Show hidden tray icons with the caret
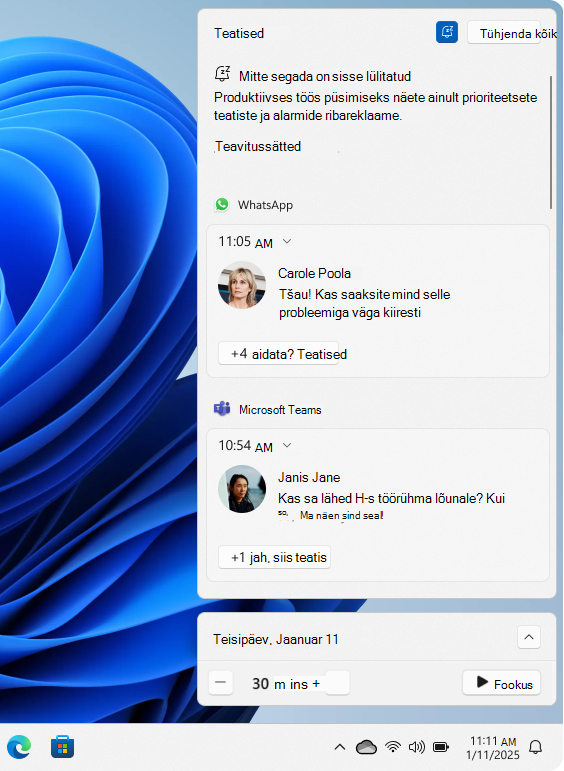564x771 pixels. tap(339, 747)
